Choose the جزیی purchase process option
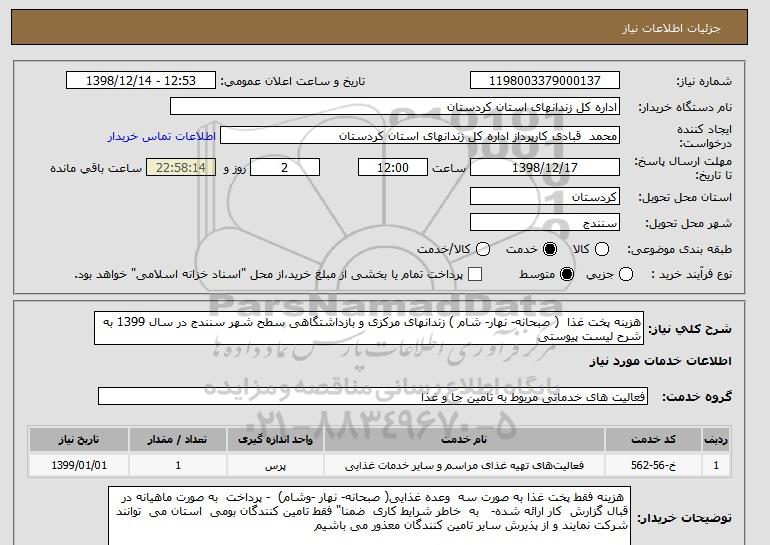Screen dimensions: 770x545 click(x=626, y=274)
